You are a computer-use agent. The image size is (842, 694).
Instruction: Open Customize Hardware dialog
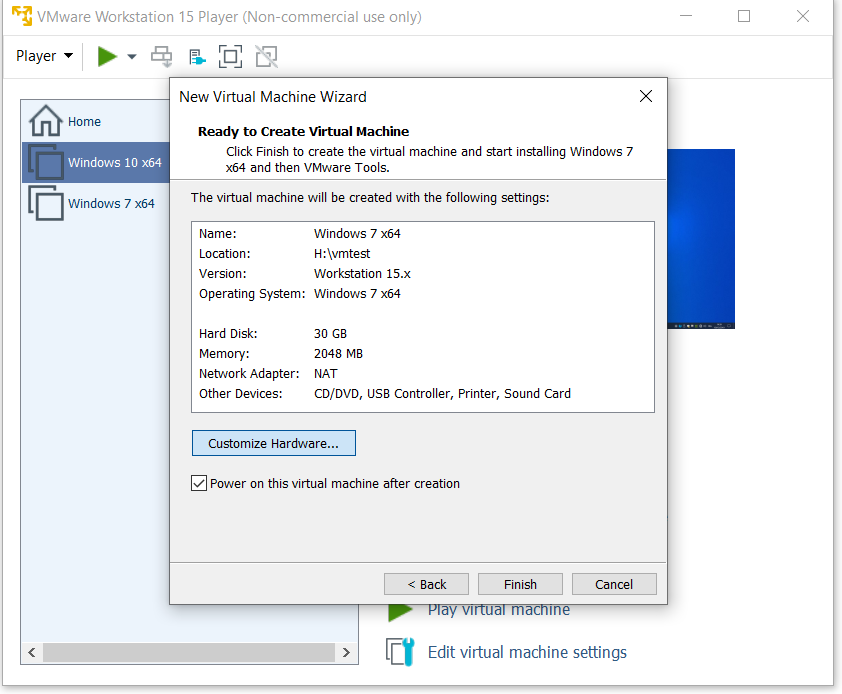[273, 443]
